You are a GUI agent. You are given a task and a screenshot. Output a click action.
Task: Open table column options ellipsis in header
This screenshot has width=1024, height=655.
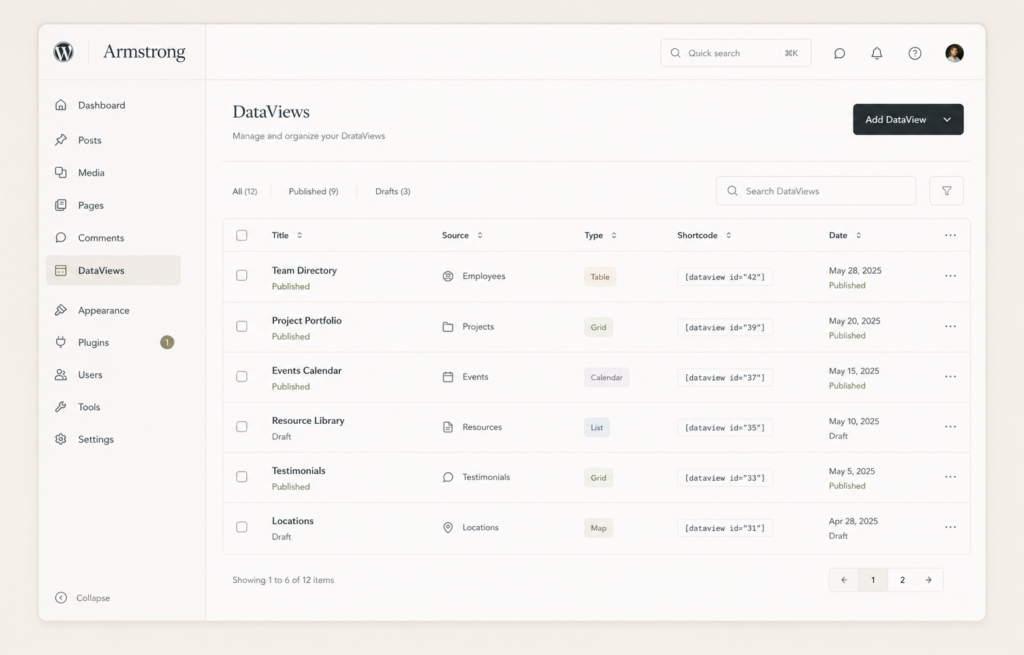coord(950,235)
